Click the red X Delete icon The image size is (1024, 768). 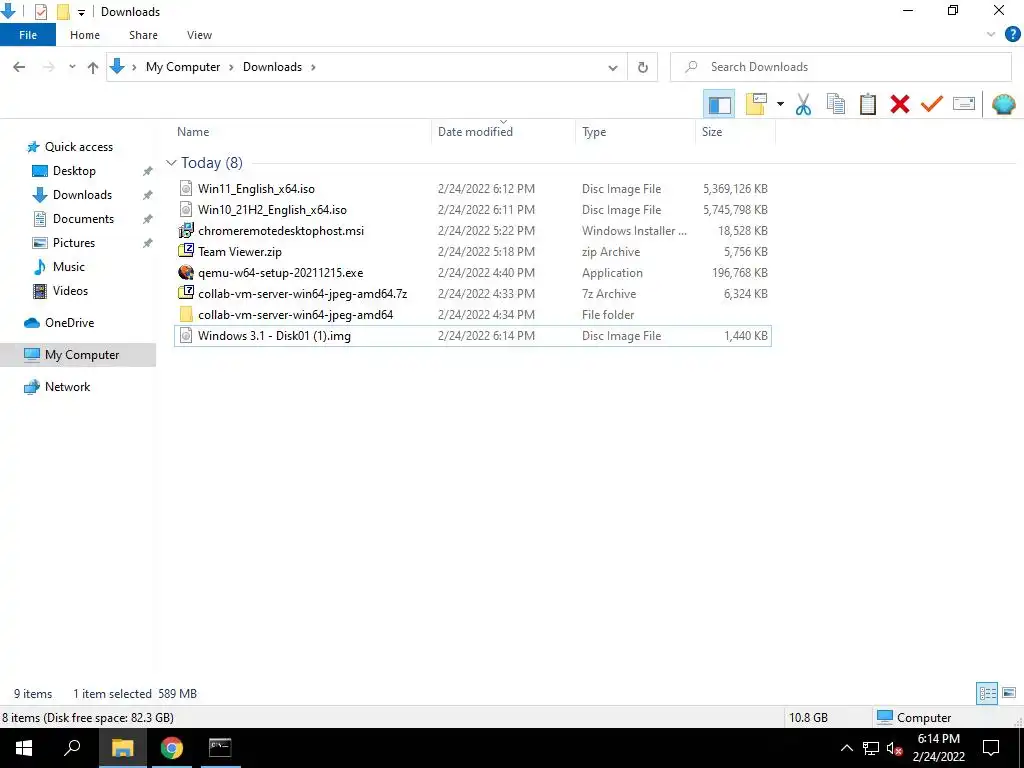coord(899,104)
